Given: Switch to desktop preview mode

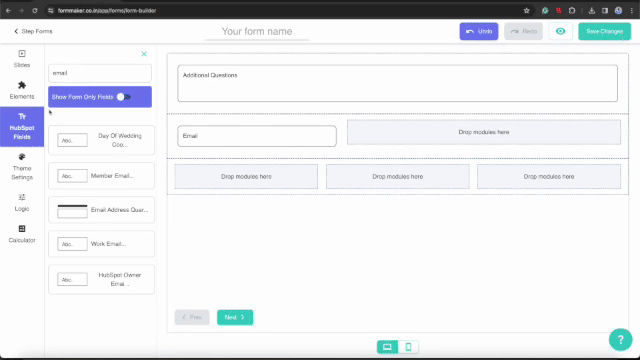Looking at the screenshot, I should click(387, 347).
